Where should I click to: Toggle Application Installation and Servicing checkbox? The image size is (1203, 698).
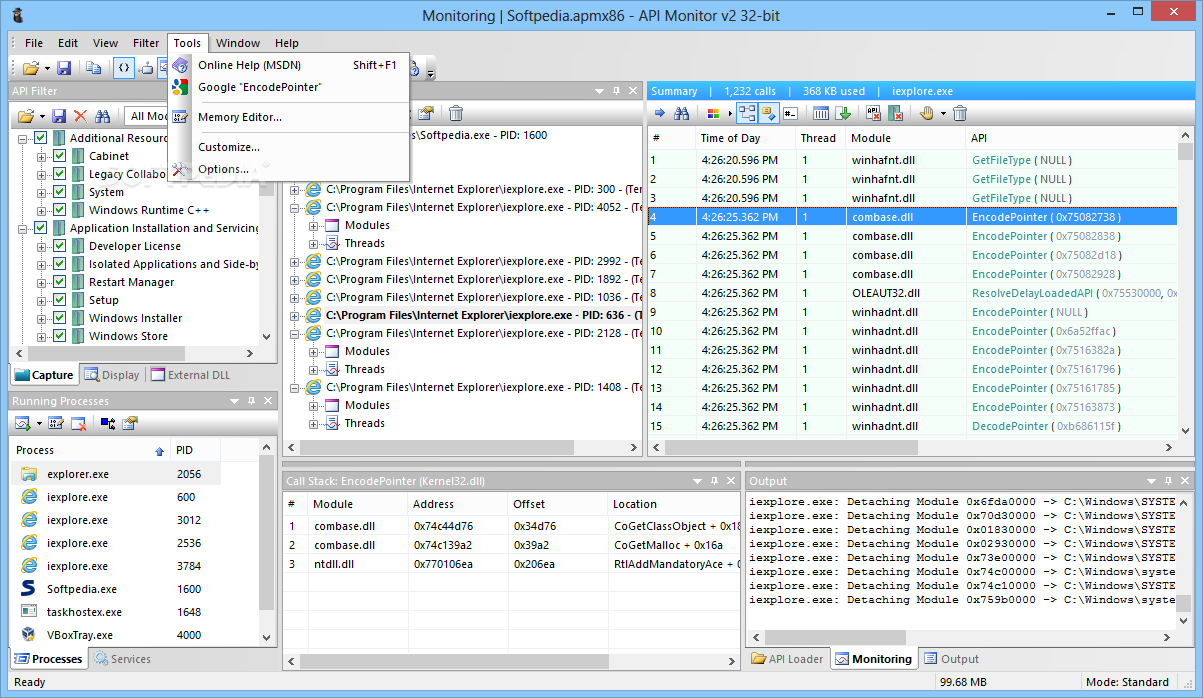40,228
